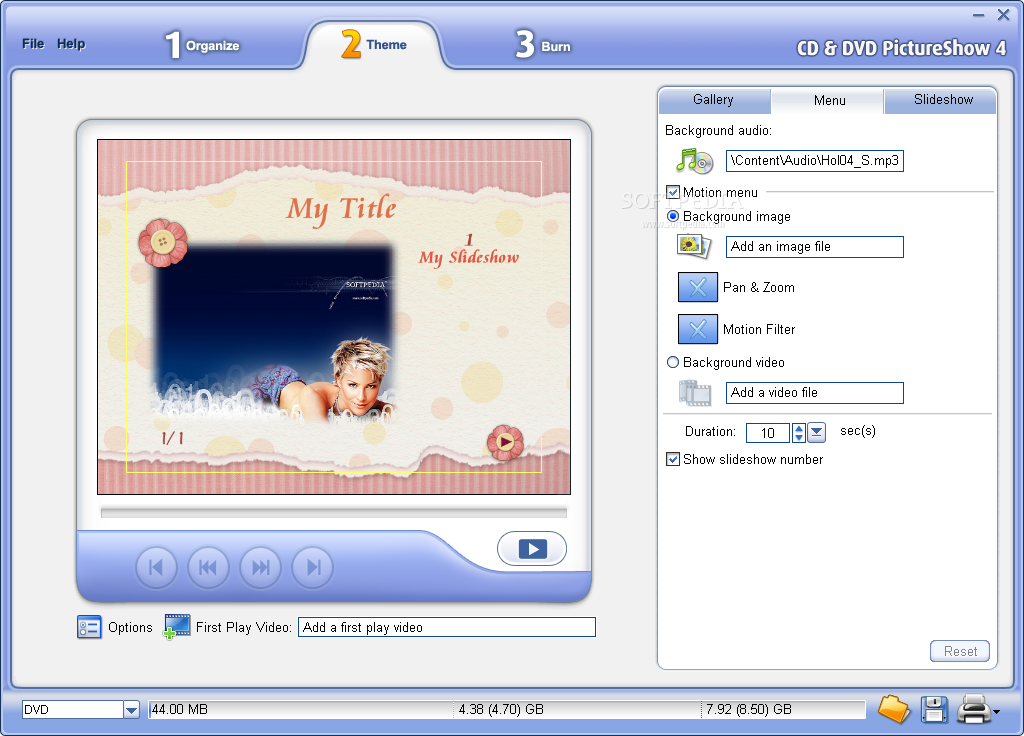Open the File menu
This screenshot has height=736, width=1024.
pyautogui.click(x=33, y=44)
